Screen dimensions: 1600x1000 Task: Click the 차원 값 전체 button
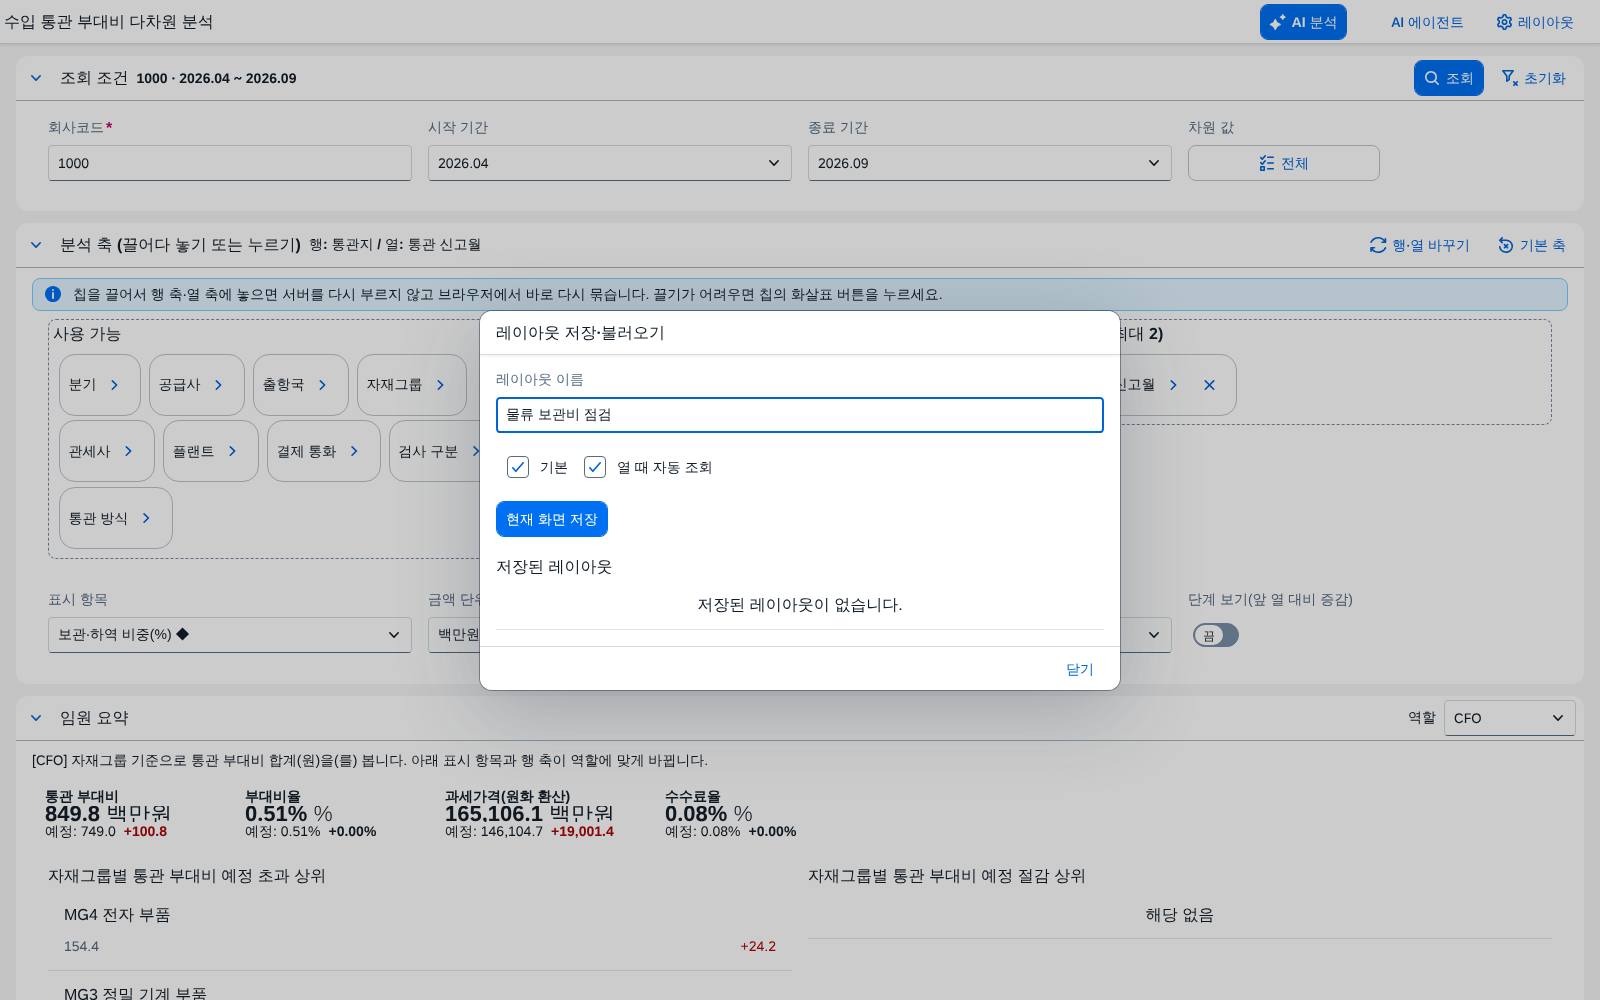(x=1284, y=163)
